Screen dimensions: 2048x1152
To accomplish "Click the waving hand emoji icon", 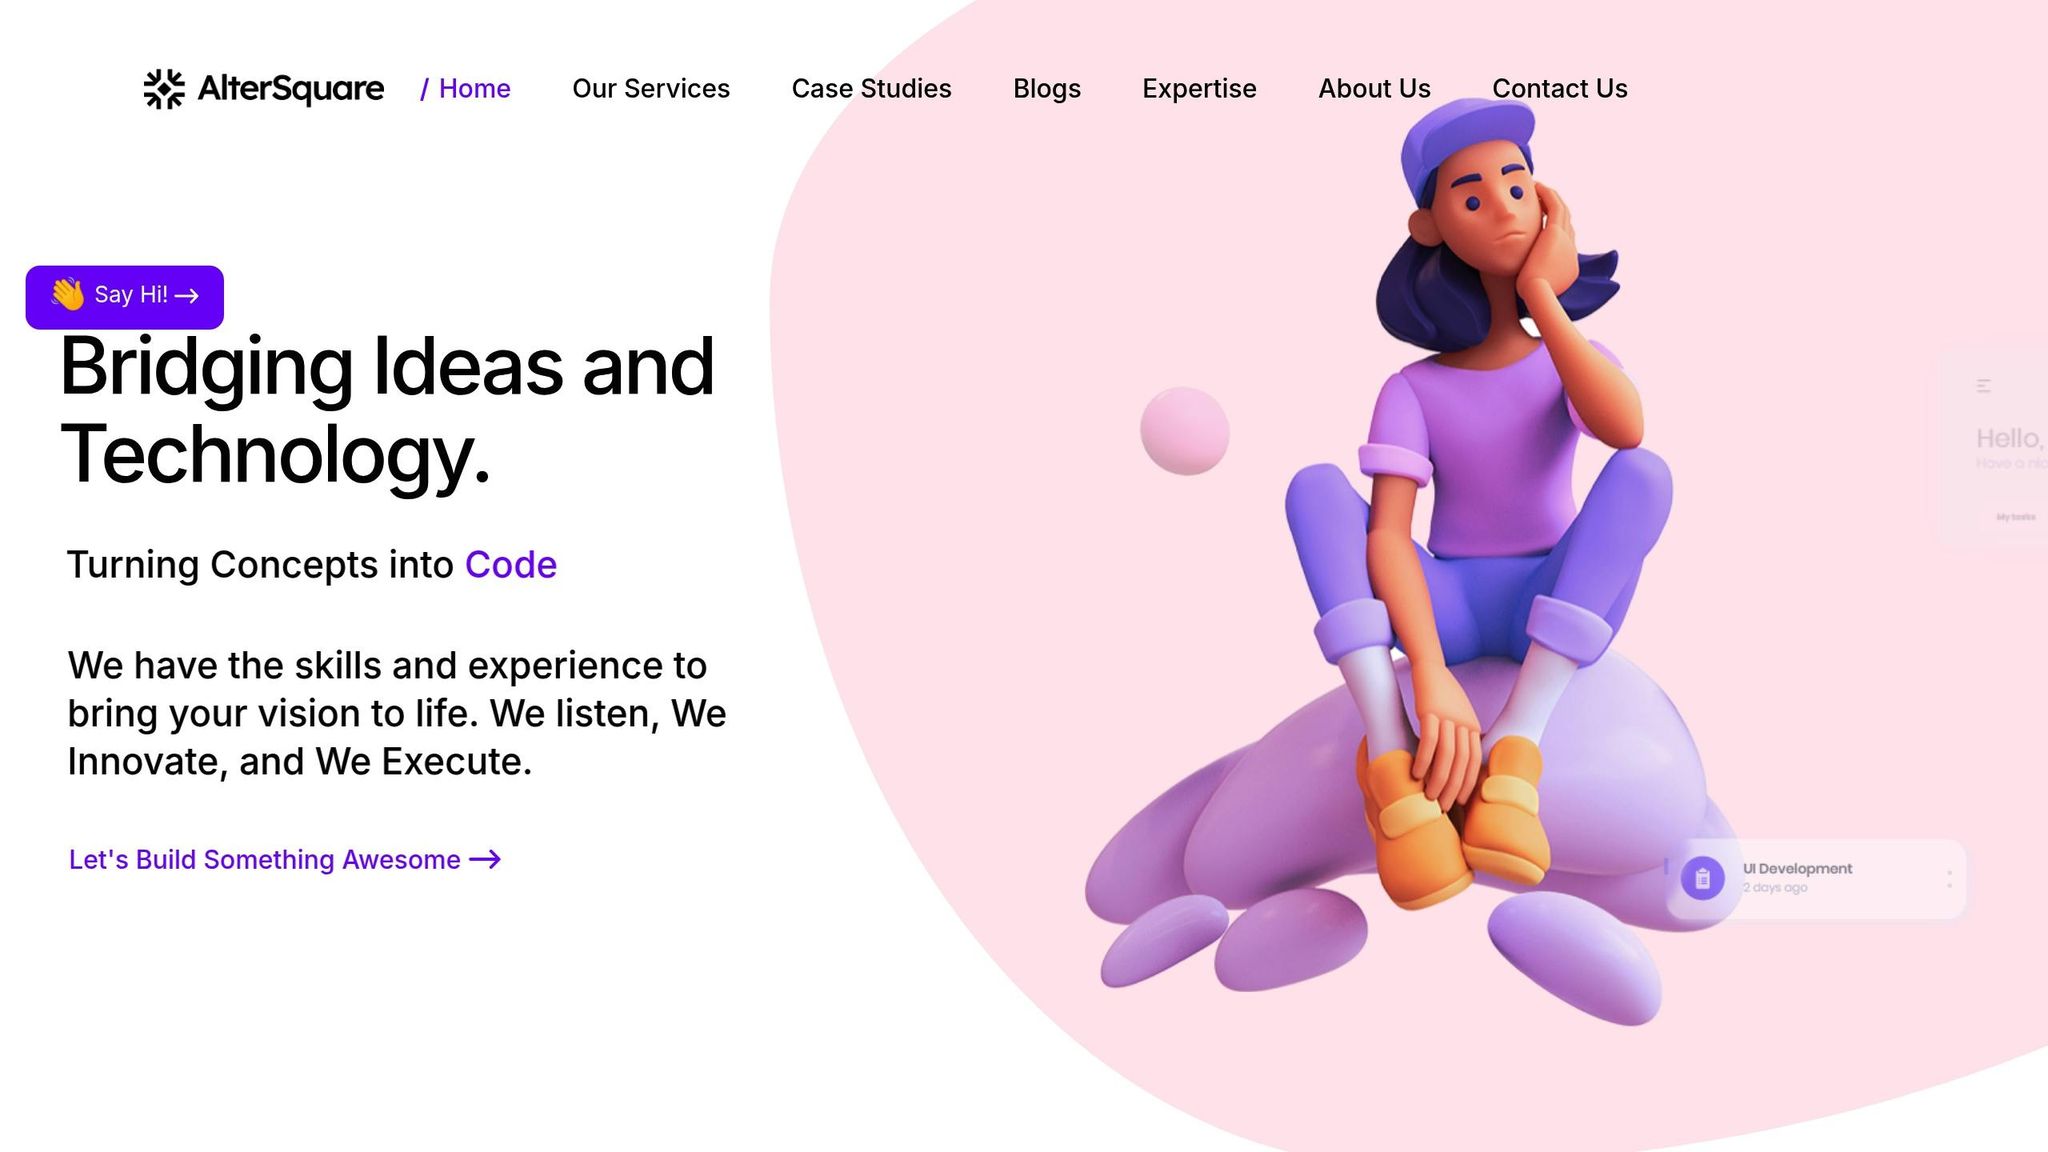I will (x=68, y=294).
